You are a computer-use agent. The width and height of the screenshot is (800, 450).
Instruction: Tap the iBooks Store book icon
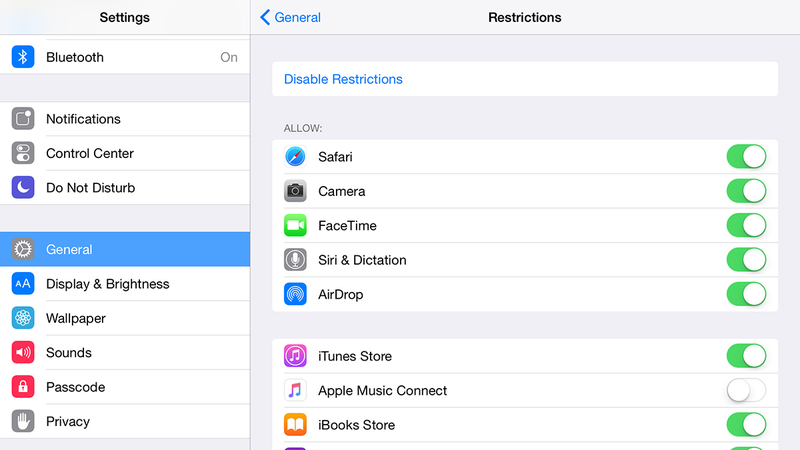295,425
